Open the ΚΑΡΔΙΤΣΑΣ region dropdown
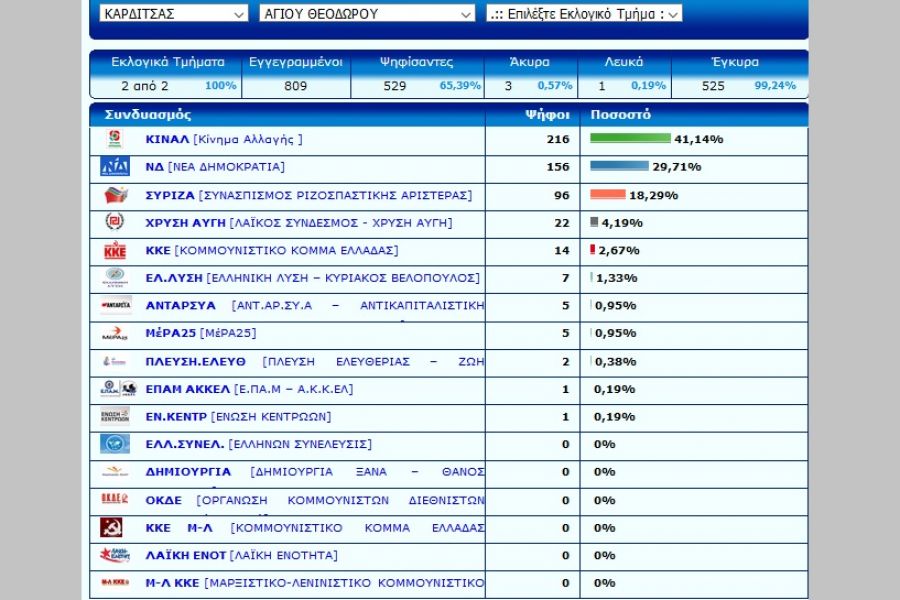Image resolution: width=900 pixels, height=600 pixels. pos(173,13)
